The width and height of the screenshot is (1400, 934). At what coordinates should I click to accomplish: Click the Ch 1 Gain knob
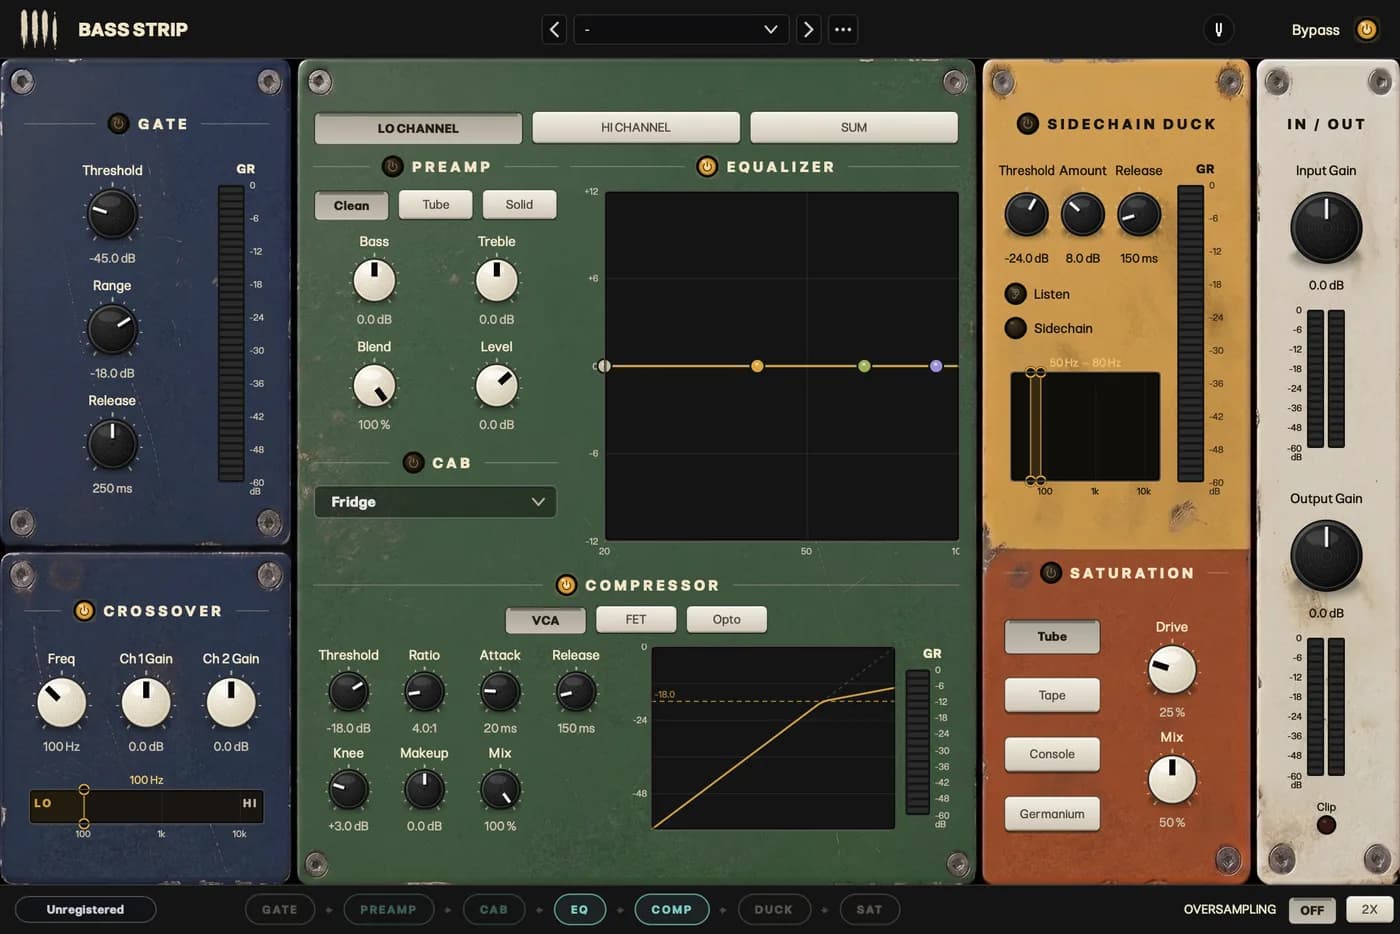(146, 703)
